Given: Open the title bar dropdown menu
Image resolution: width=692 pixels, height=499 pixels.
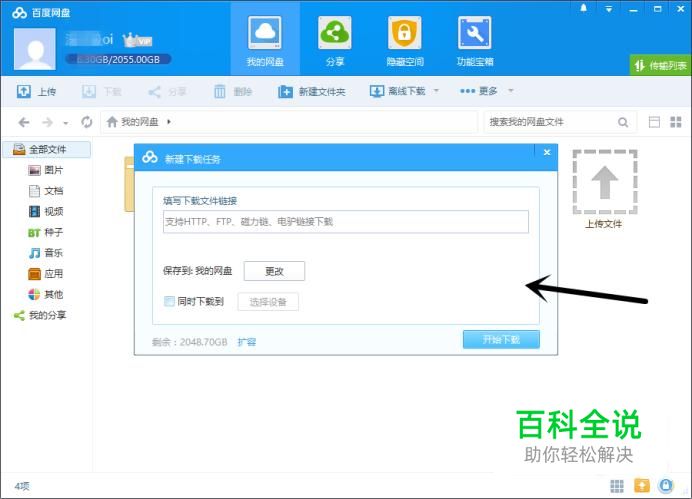Looking at the screenshot, I should pos(609,9).
